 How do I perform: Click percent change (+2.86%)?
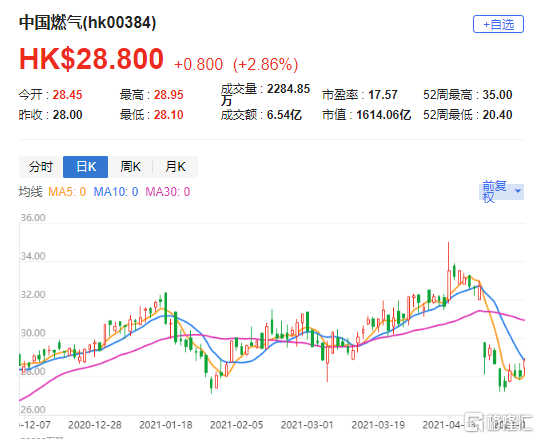(x=265, y=64)
